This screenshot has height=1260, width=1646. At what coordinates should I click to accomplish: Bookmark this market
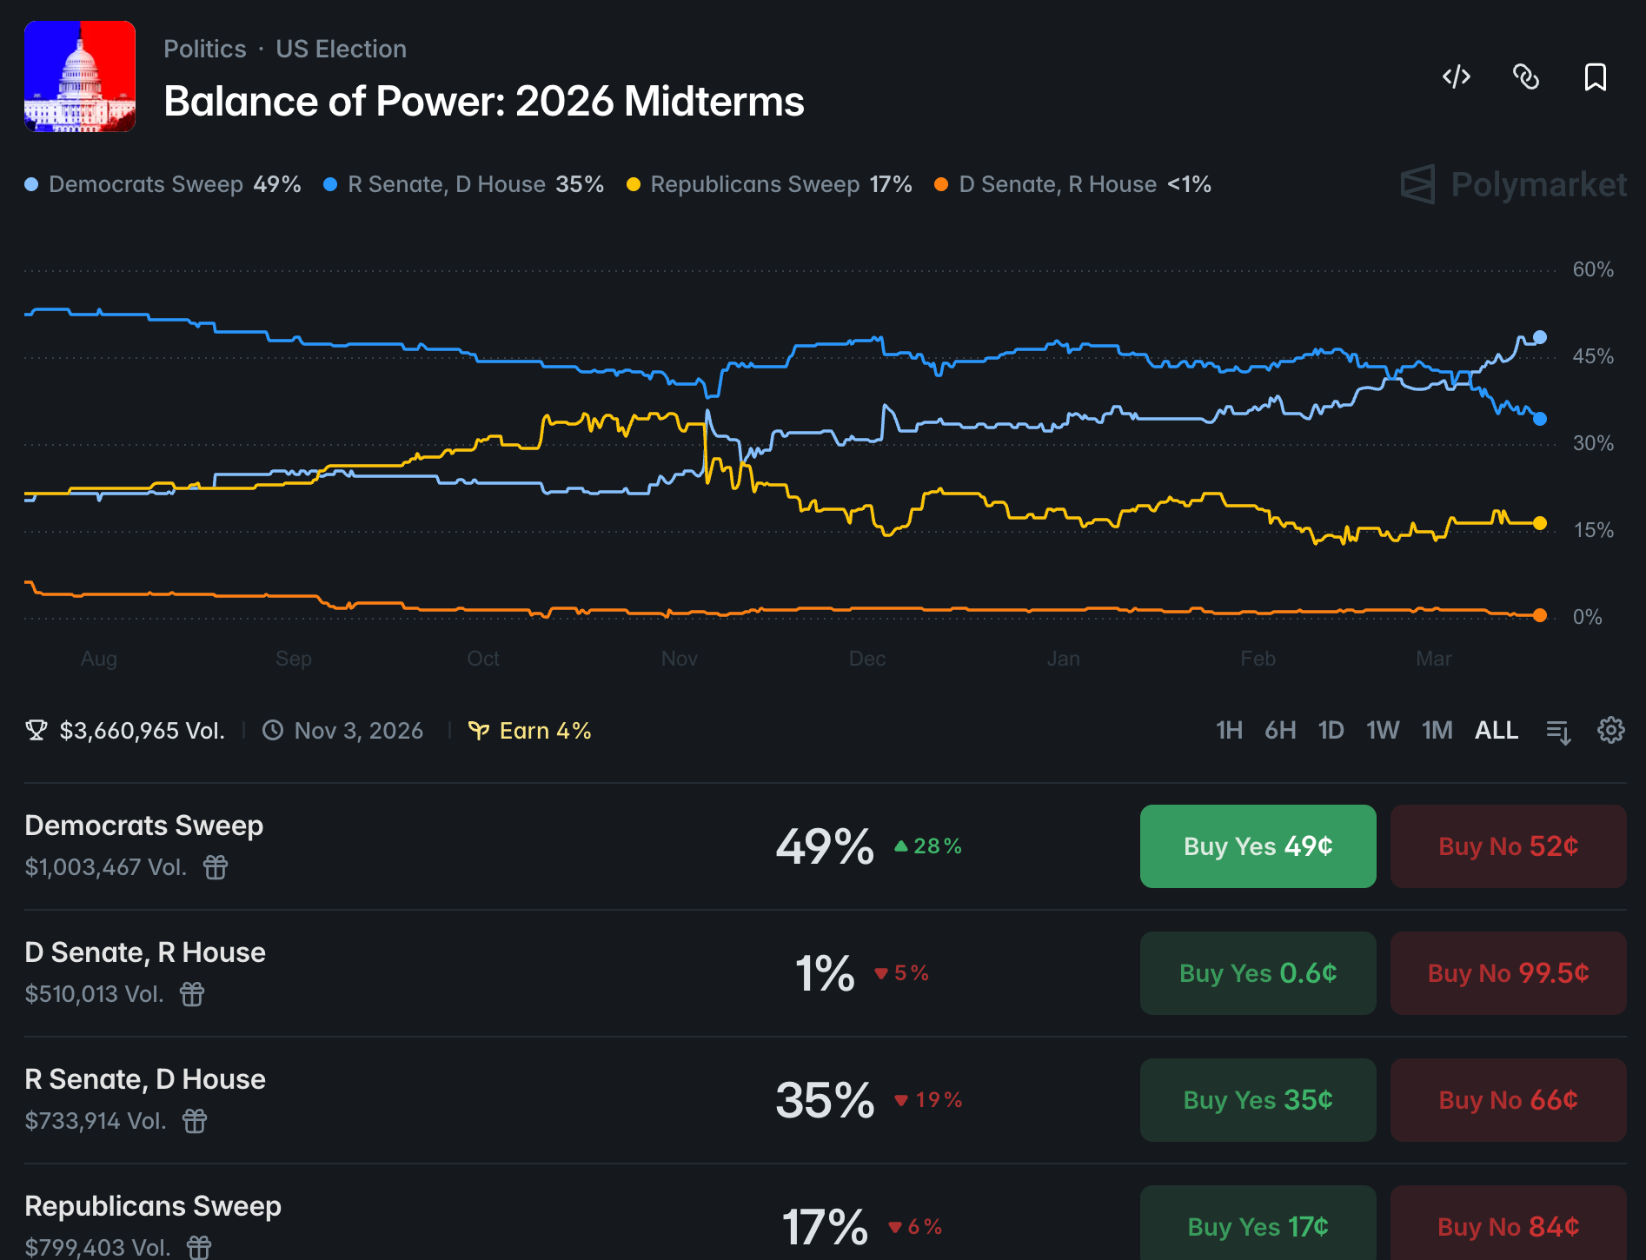pyautogui.click(x=1595, y=77)
